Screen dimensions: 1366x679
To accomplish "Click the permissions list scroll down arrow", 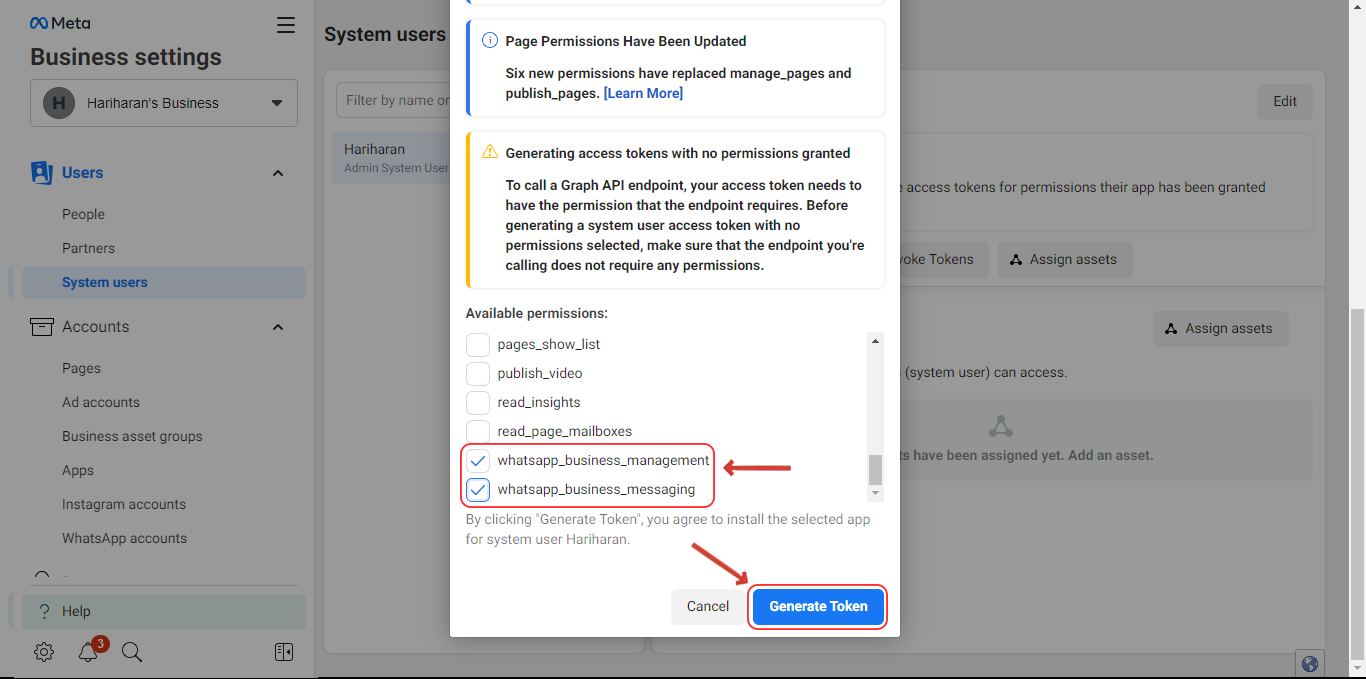I will (876, 493).
